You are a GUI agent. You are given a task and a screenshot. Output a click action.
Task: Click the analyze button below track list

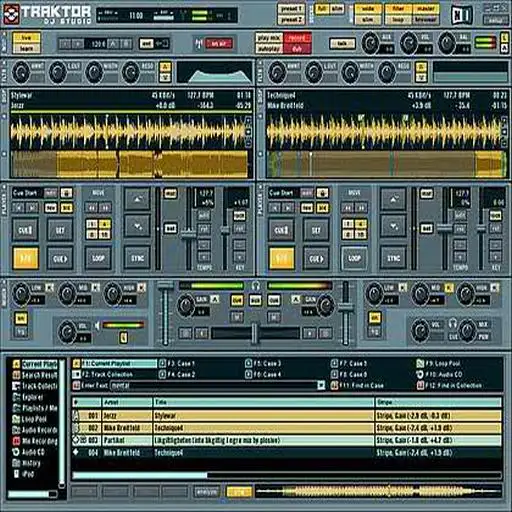207,492
